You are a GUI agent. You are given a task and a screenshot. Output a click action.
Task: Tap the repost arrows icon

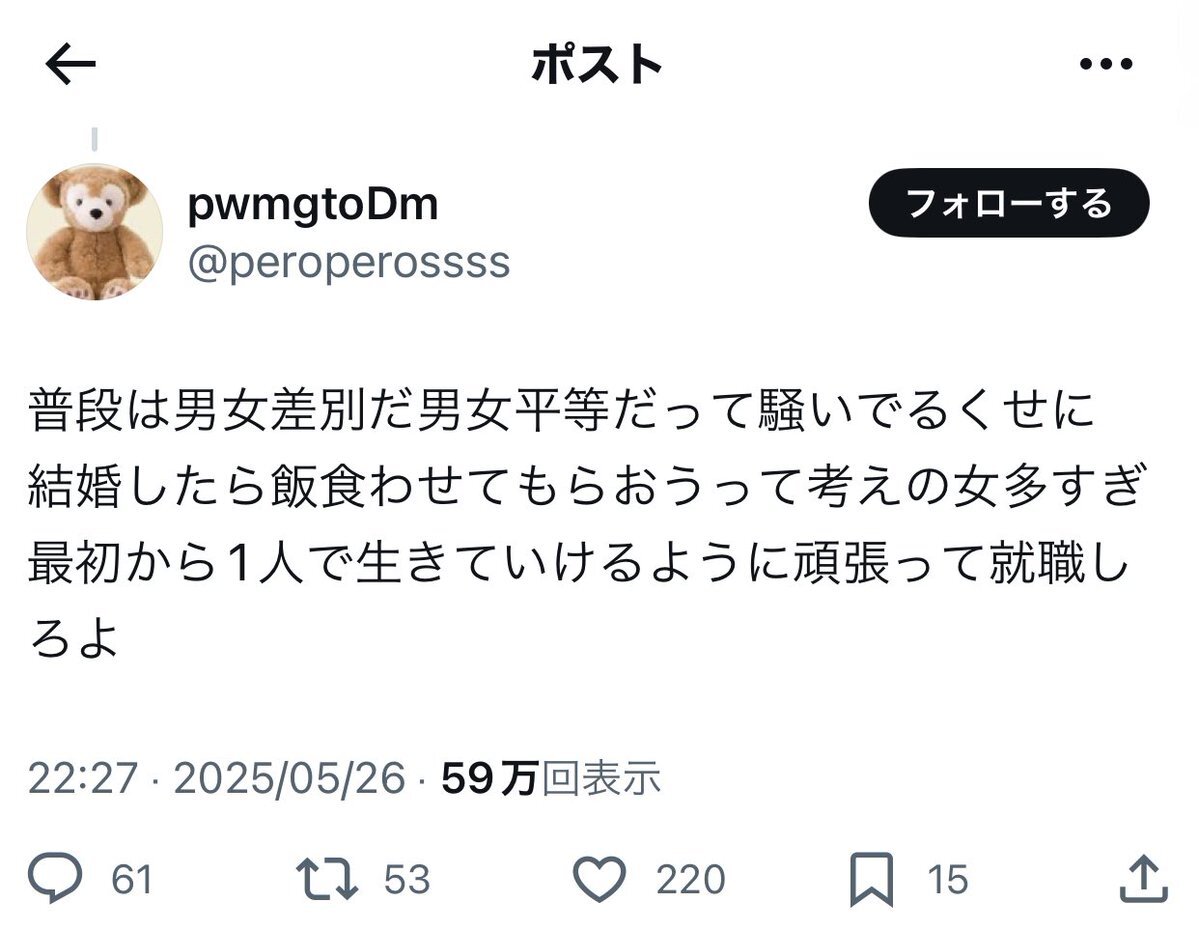coord(327,878)
